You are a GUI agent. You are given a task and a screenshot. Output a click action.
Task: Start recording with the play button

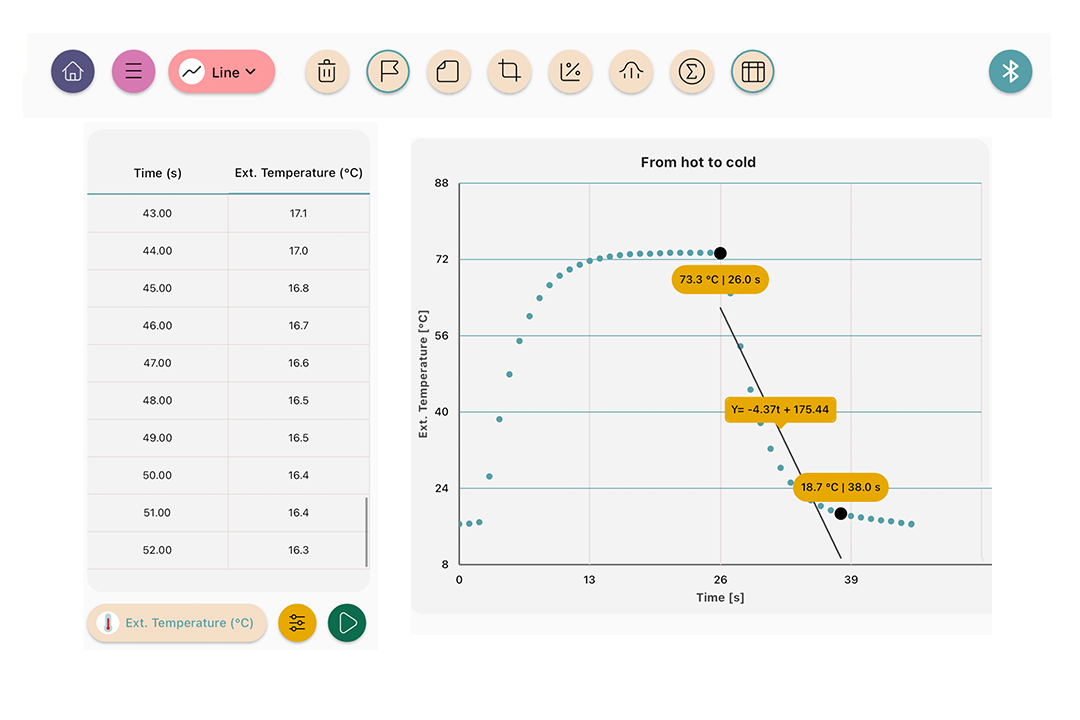(x=347, y=623)
